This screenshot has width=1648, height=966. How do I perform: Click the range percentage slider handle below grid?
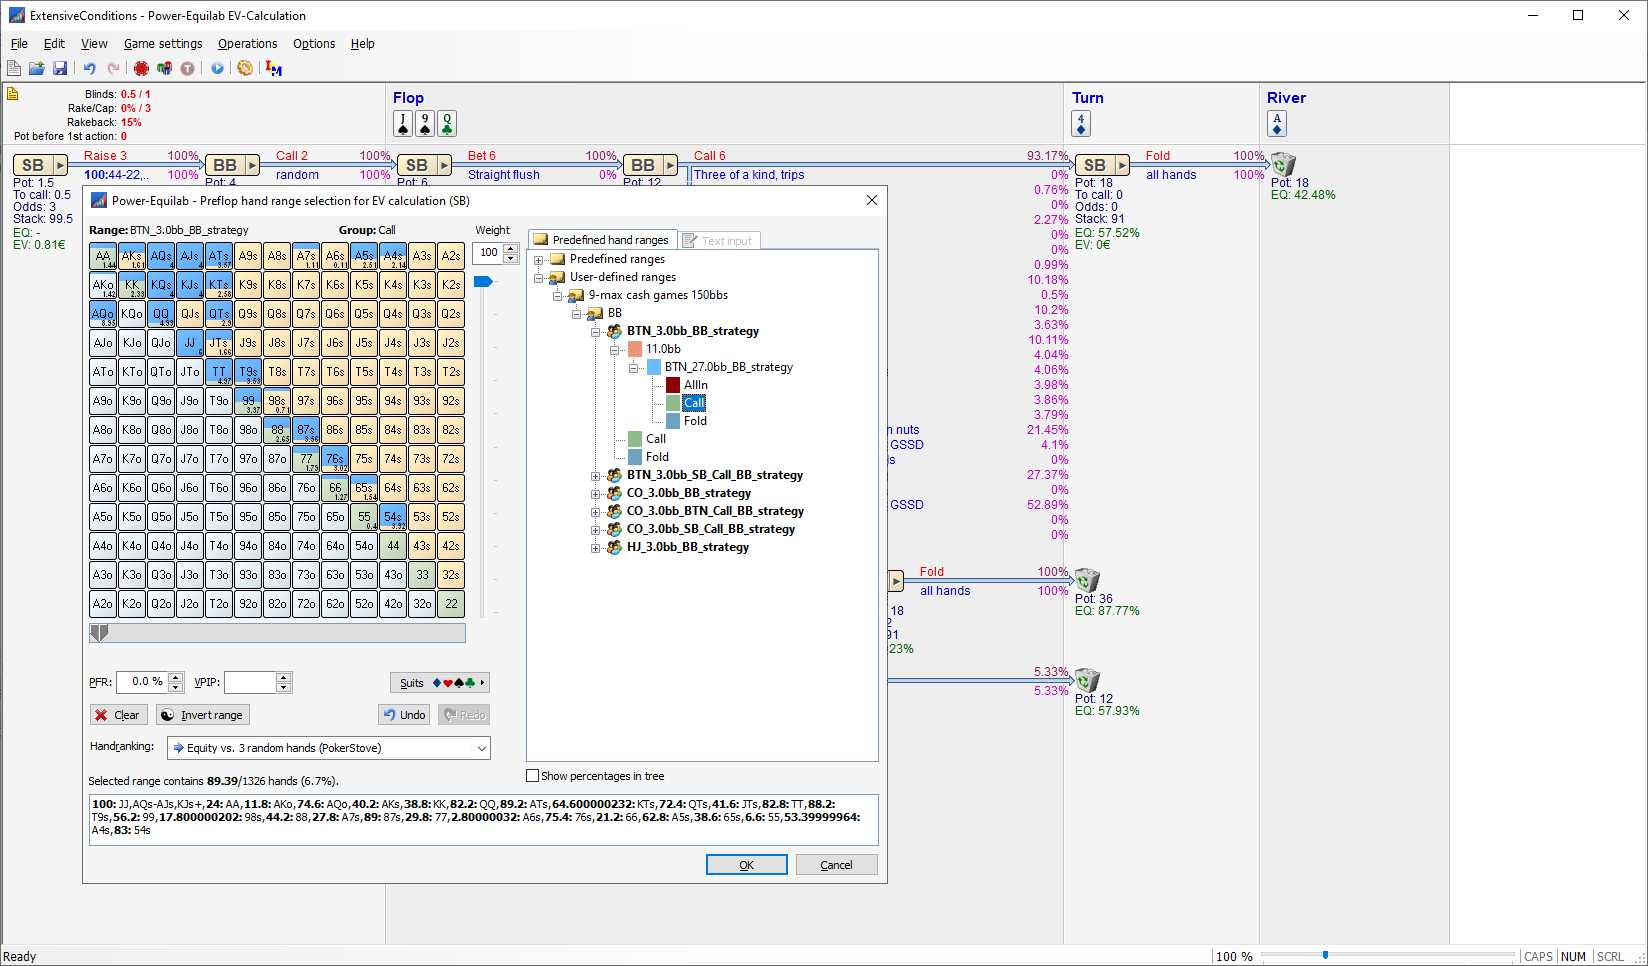(x=99, y=633)
